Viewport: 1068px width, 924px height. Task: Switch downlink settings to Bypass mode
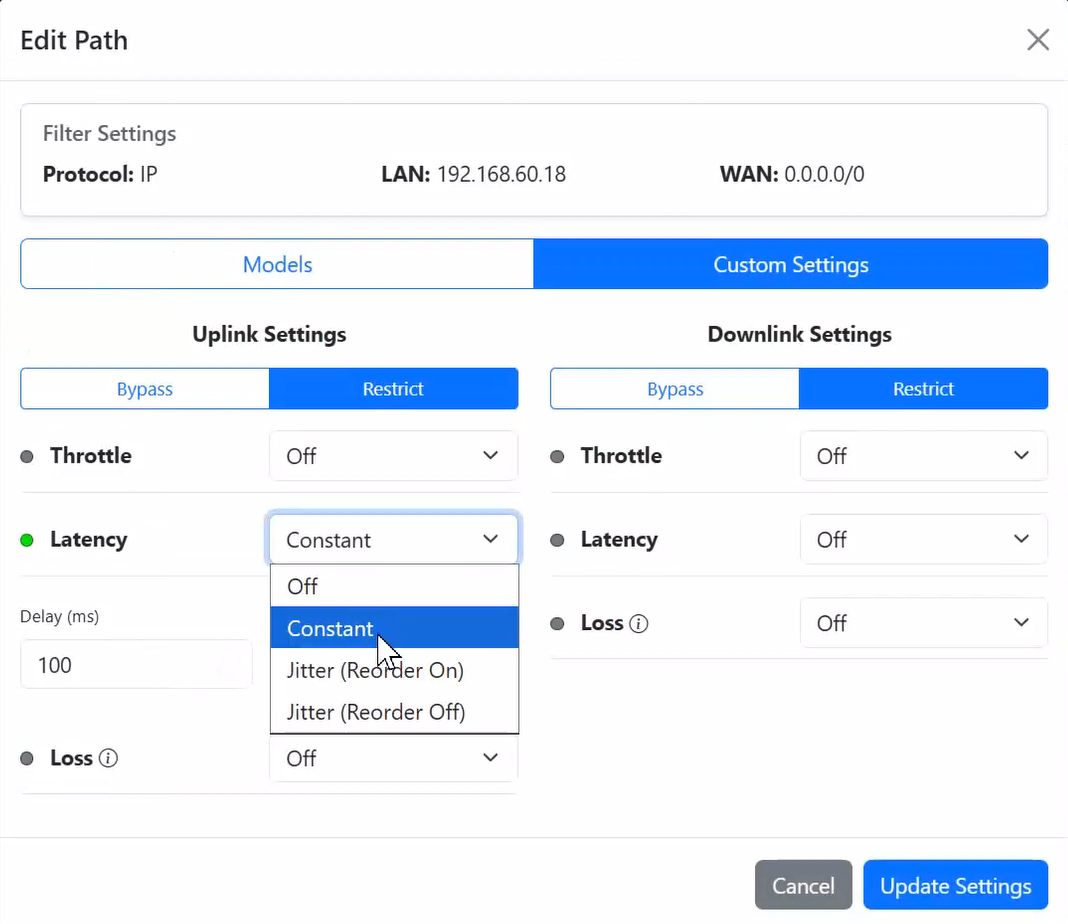tap(674, 389)
